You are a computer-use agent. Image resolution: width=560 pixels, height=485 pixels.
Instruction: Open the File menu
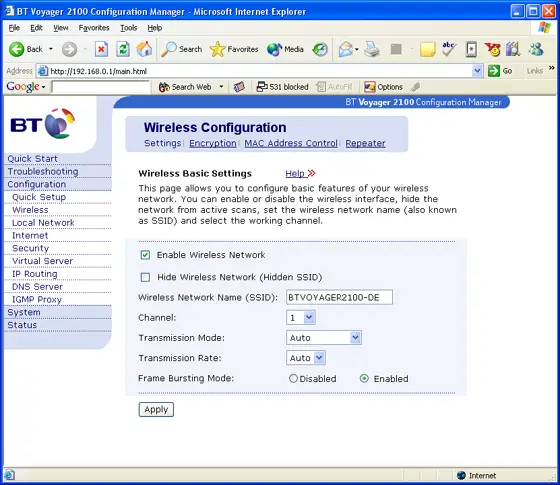(14, 28)
